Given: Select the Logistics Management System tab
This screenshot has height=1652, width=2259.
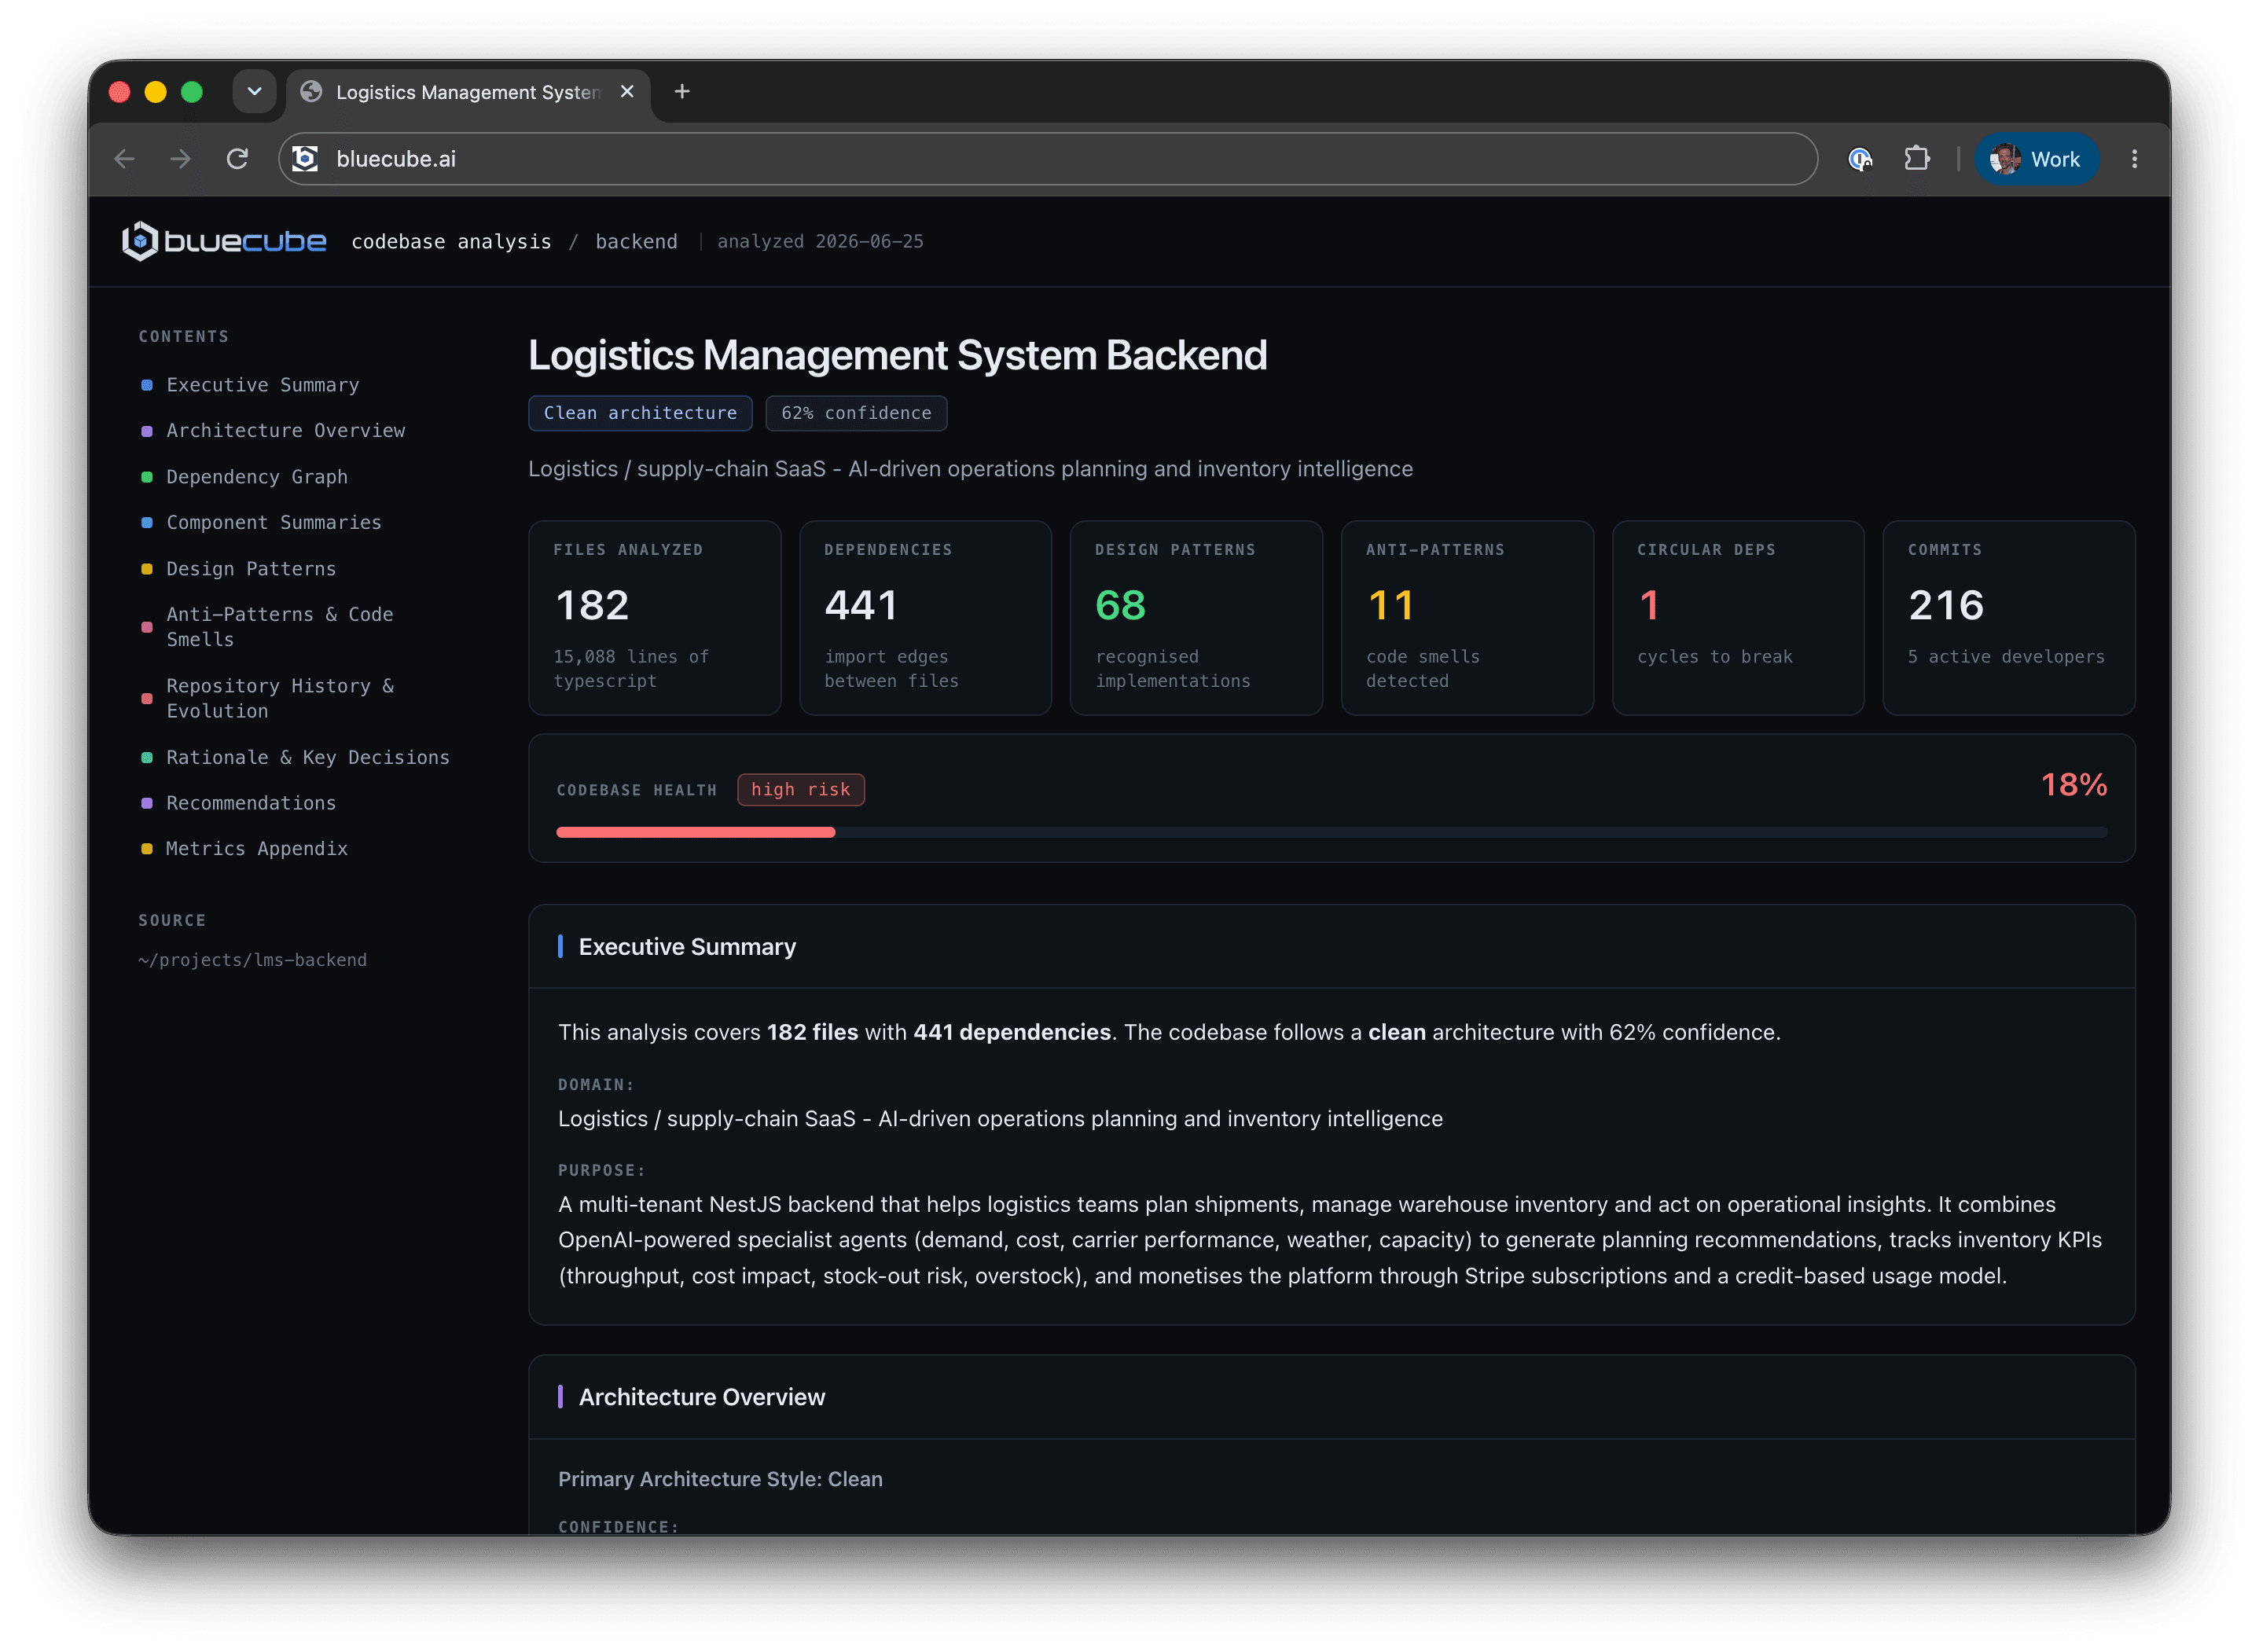Looking at the screenshot, I should pyautogui.click(x=468, y=93).
